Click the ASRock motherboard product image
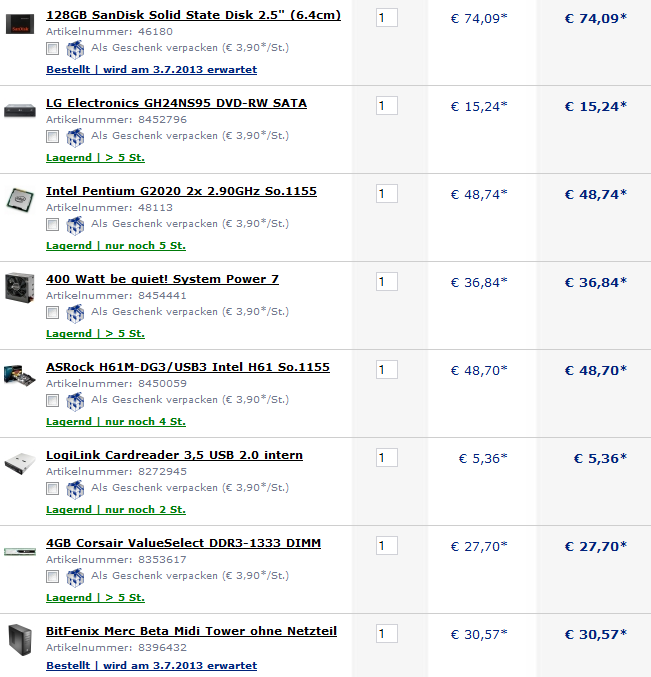The image size is (651, 677). (19, 375)
